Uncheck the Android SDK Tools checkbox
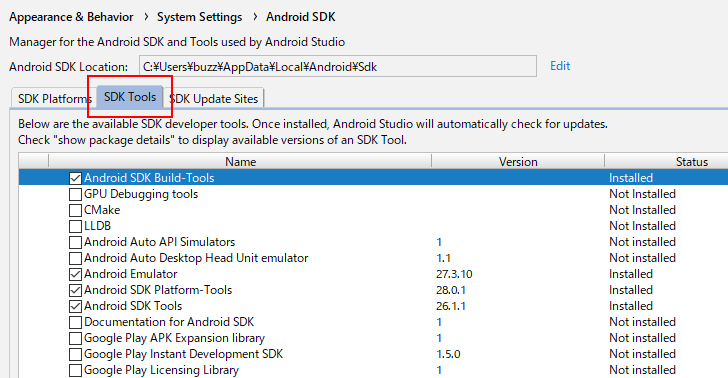The image size is (728, 378). click(75, 306)
